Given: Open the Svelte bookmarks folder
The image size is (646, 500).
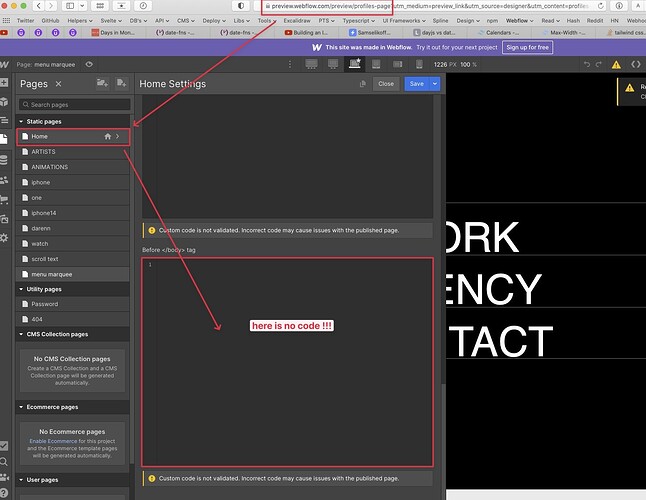Looking at the screenshot, I should (x=111, y=21).
